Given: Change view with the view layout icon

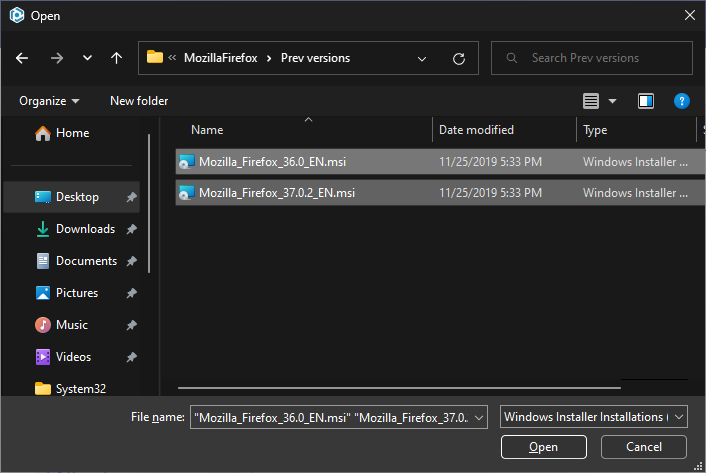Looking at the screenshot, I should point(591,101).
